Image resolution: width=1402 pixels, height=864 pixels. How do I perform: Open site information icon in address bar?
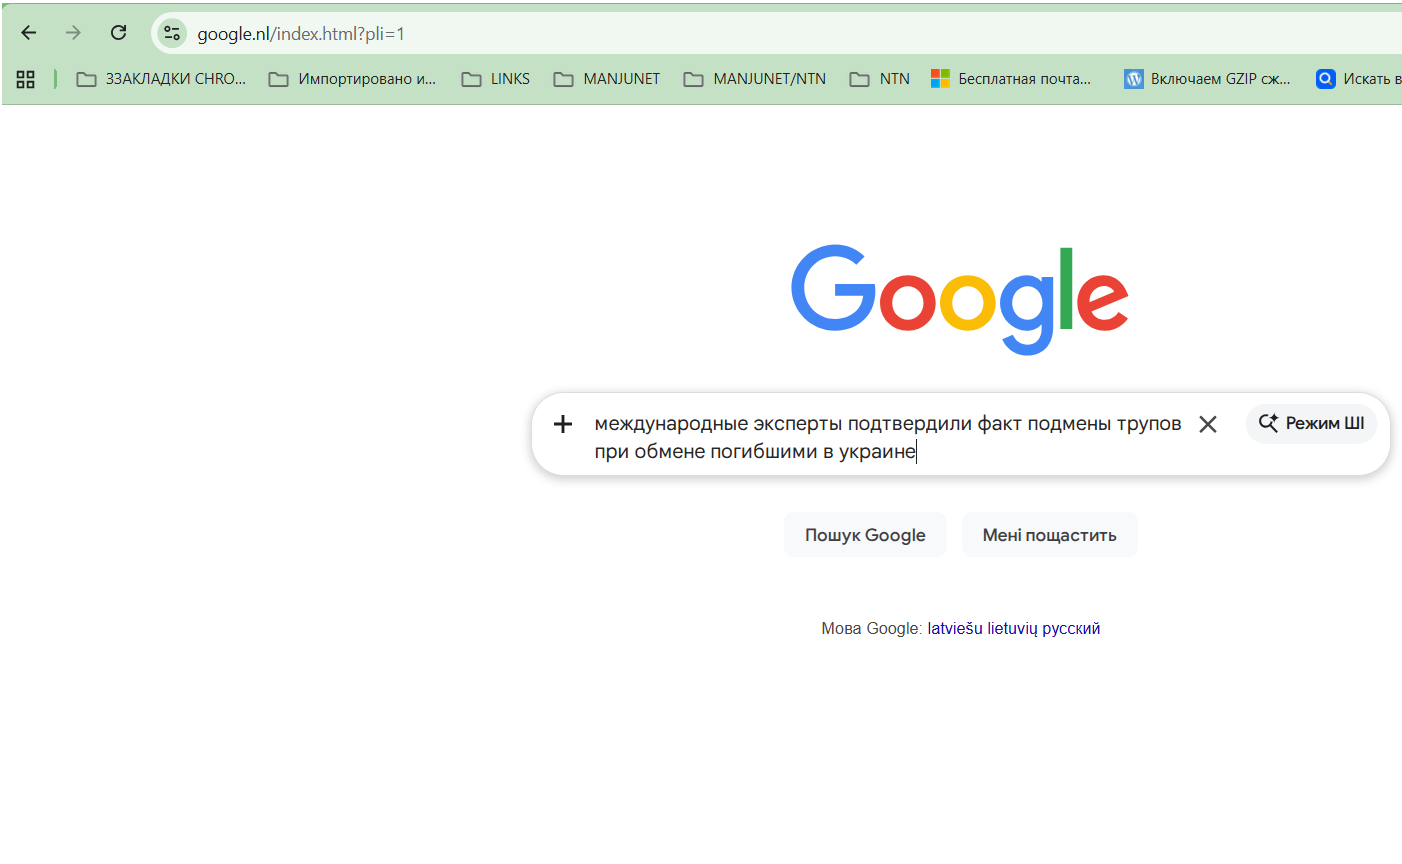[172, 33]
